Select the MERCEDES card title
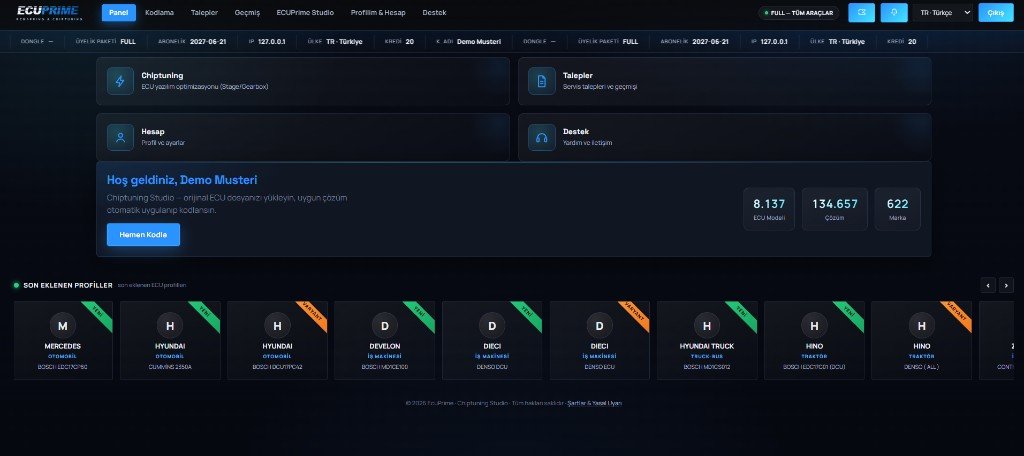The height and width of the screenshot is (456, 1024). [63, 346]
